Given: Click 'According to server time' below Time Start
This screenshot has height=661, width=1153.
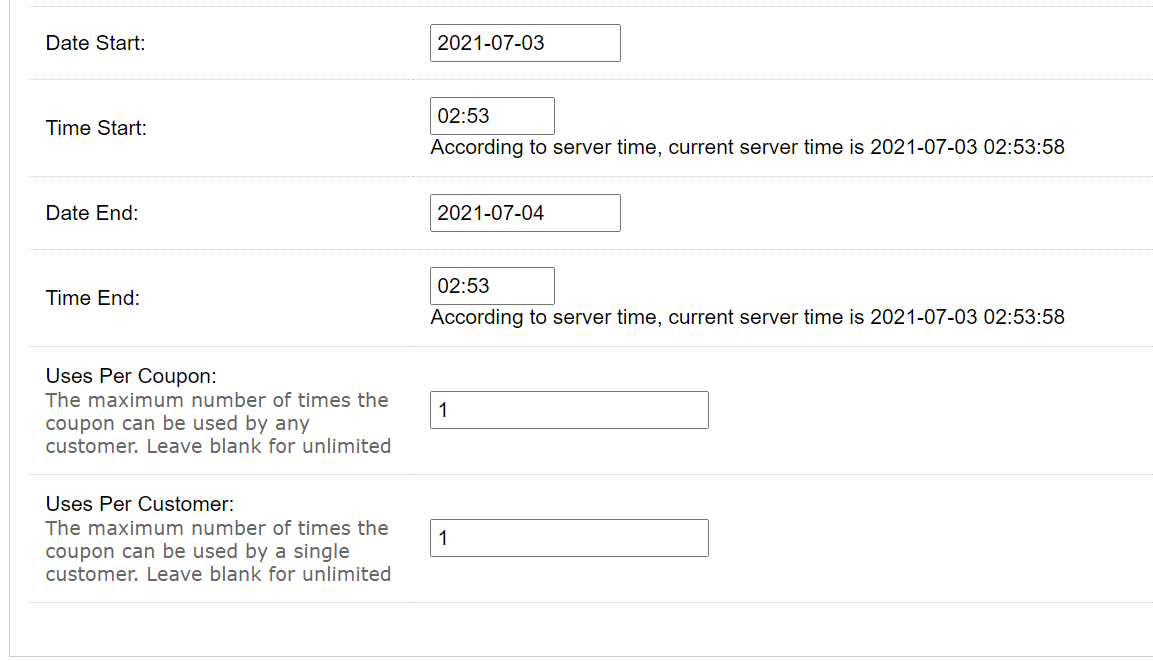Looking at the screenshot, I should pos(546,147).
